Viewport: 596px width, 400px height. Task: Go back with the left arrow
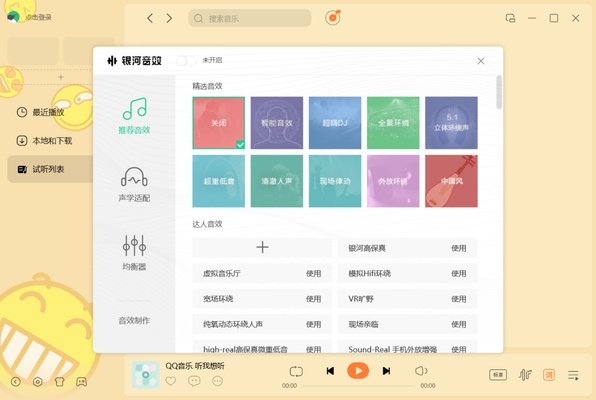coord(150,18)
